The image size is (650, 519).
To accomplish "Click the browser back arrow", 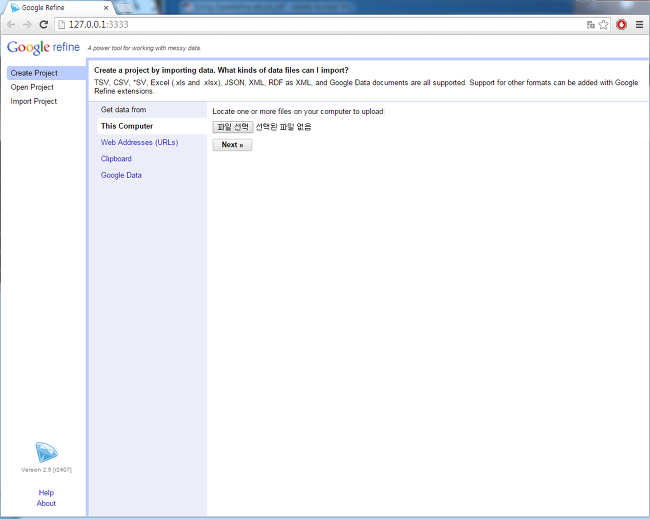I will coord(11,25).
